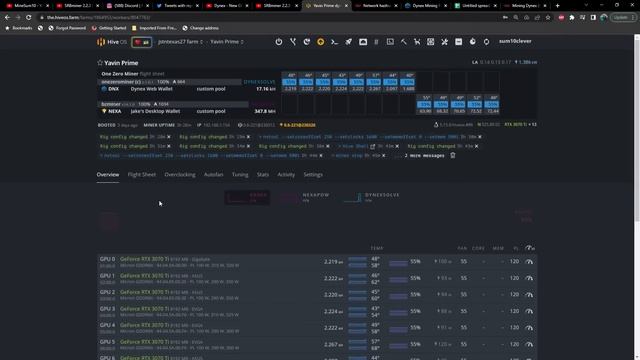Open GPU 0 overclock speedometer icon

pyautogui.click(x=529, y=262)
